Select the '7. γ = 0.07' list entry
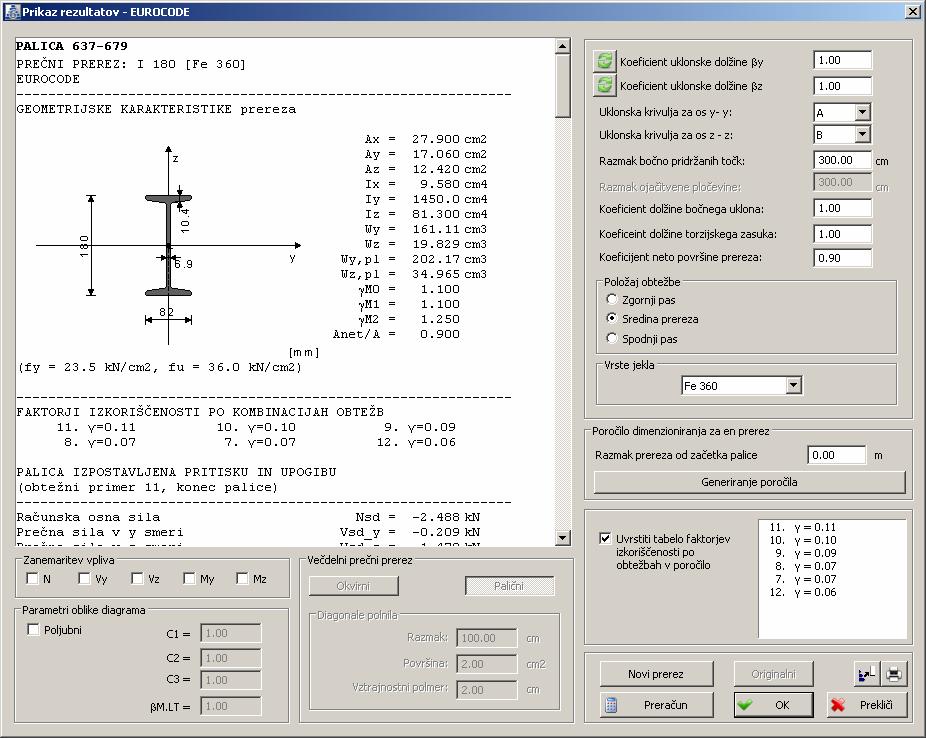The width and height of the screenshot is (926, 738). click(x=806, y=579)
